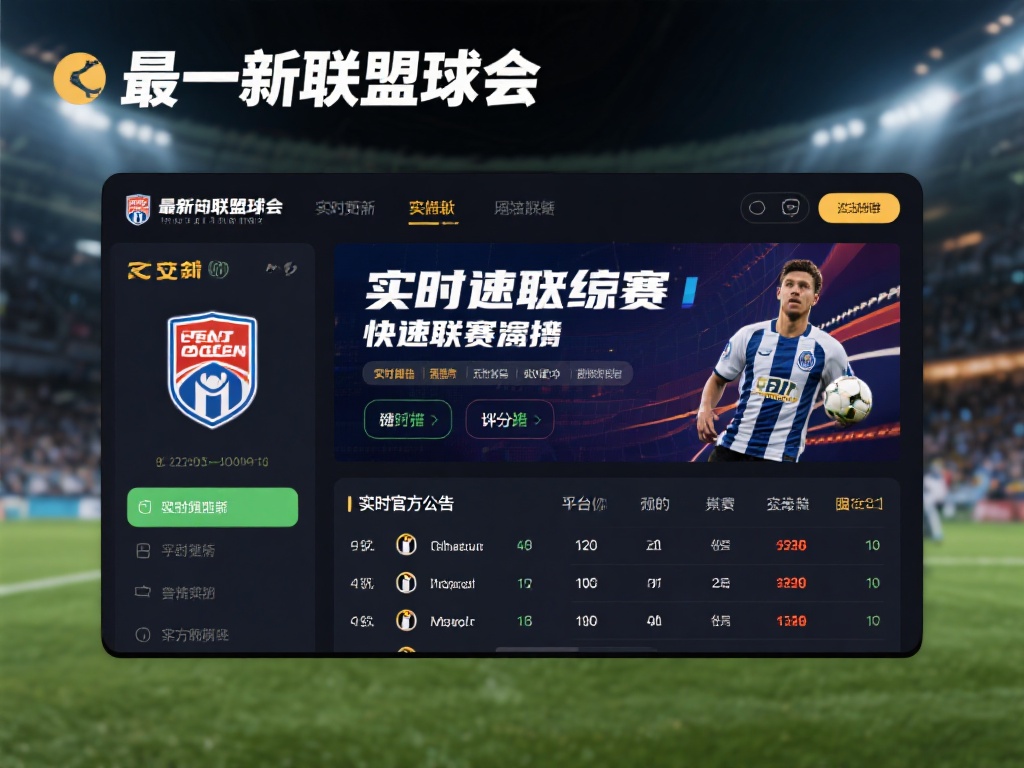Click the team badge icon in the Maerolr row

pos(406,620)
